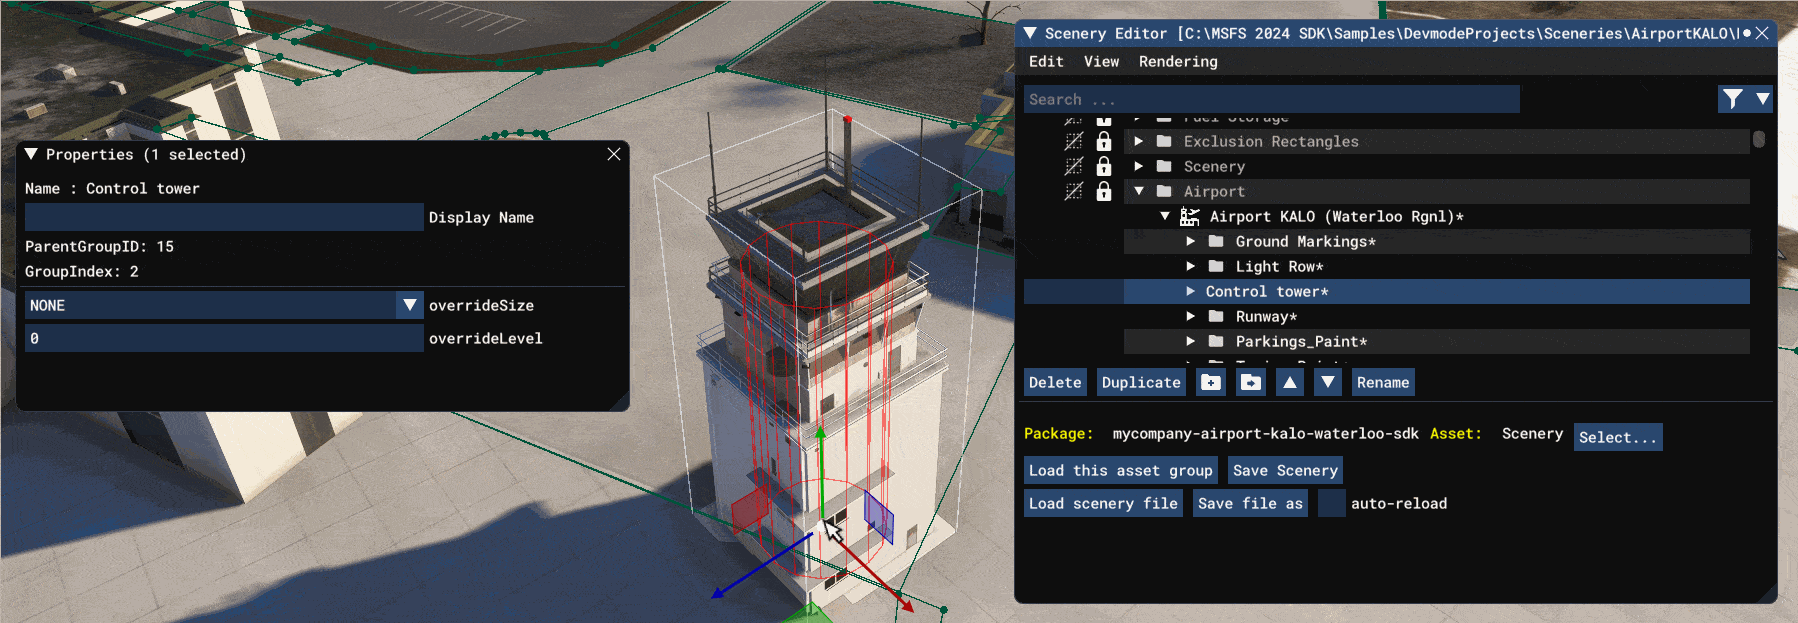Screen dimensions: 1798x623
Task: Select Airport KALO (Waterloo Rgnl) row
Action: tap(1437, 216)
